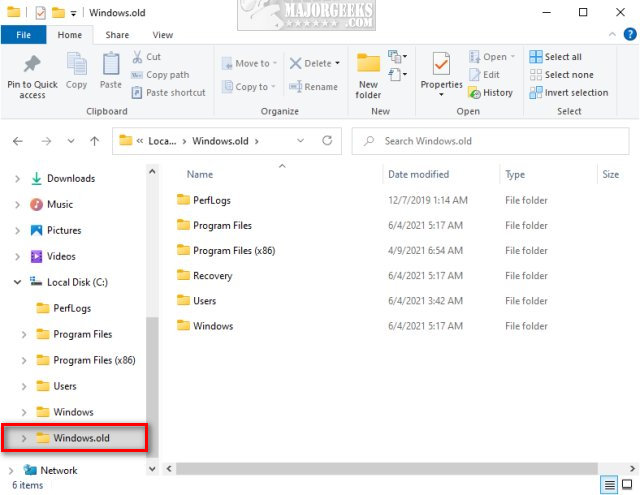The width and height of the screenshot is (640, 495).
Task: Minimize the ribbon with chevron
Action: (x=612, y=35)
